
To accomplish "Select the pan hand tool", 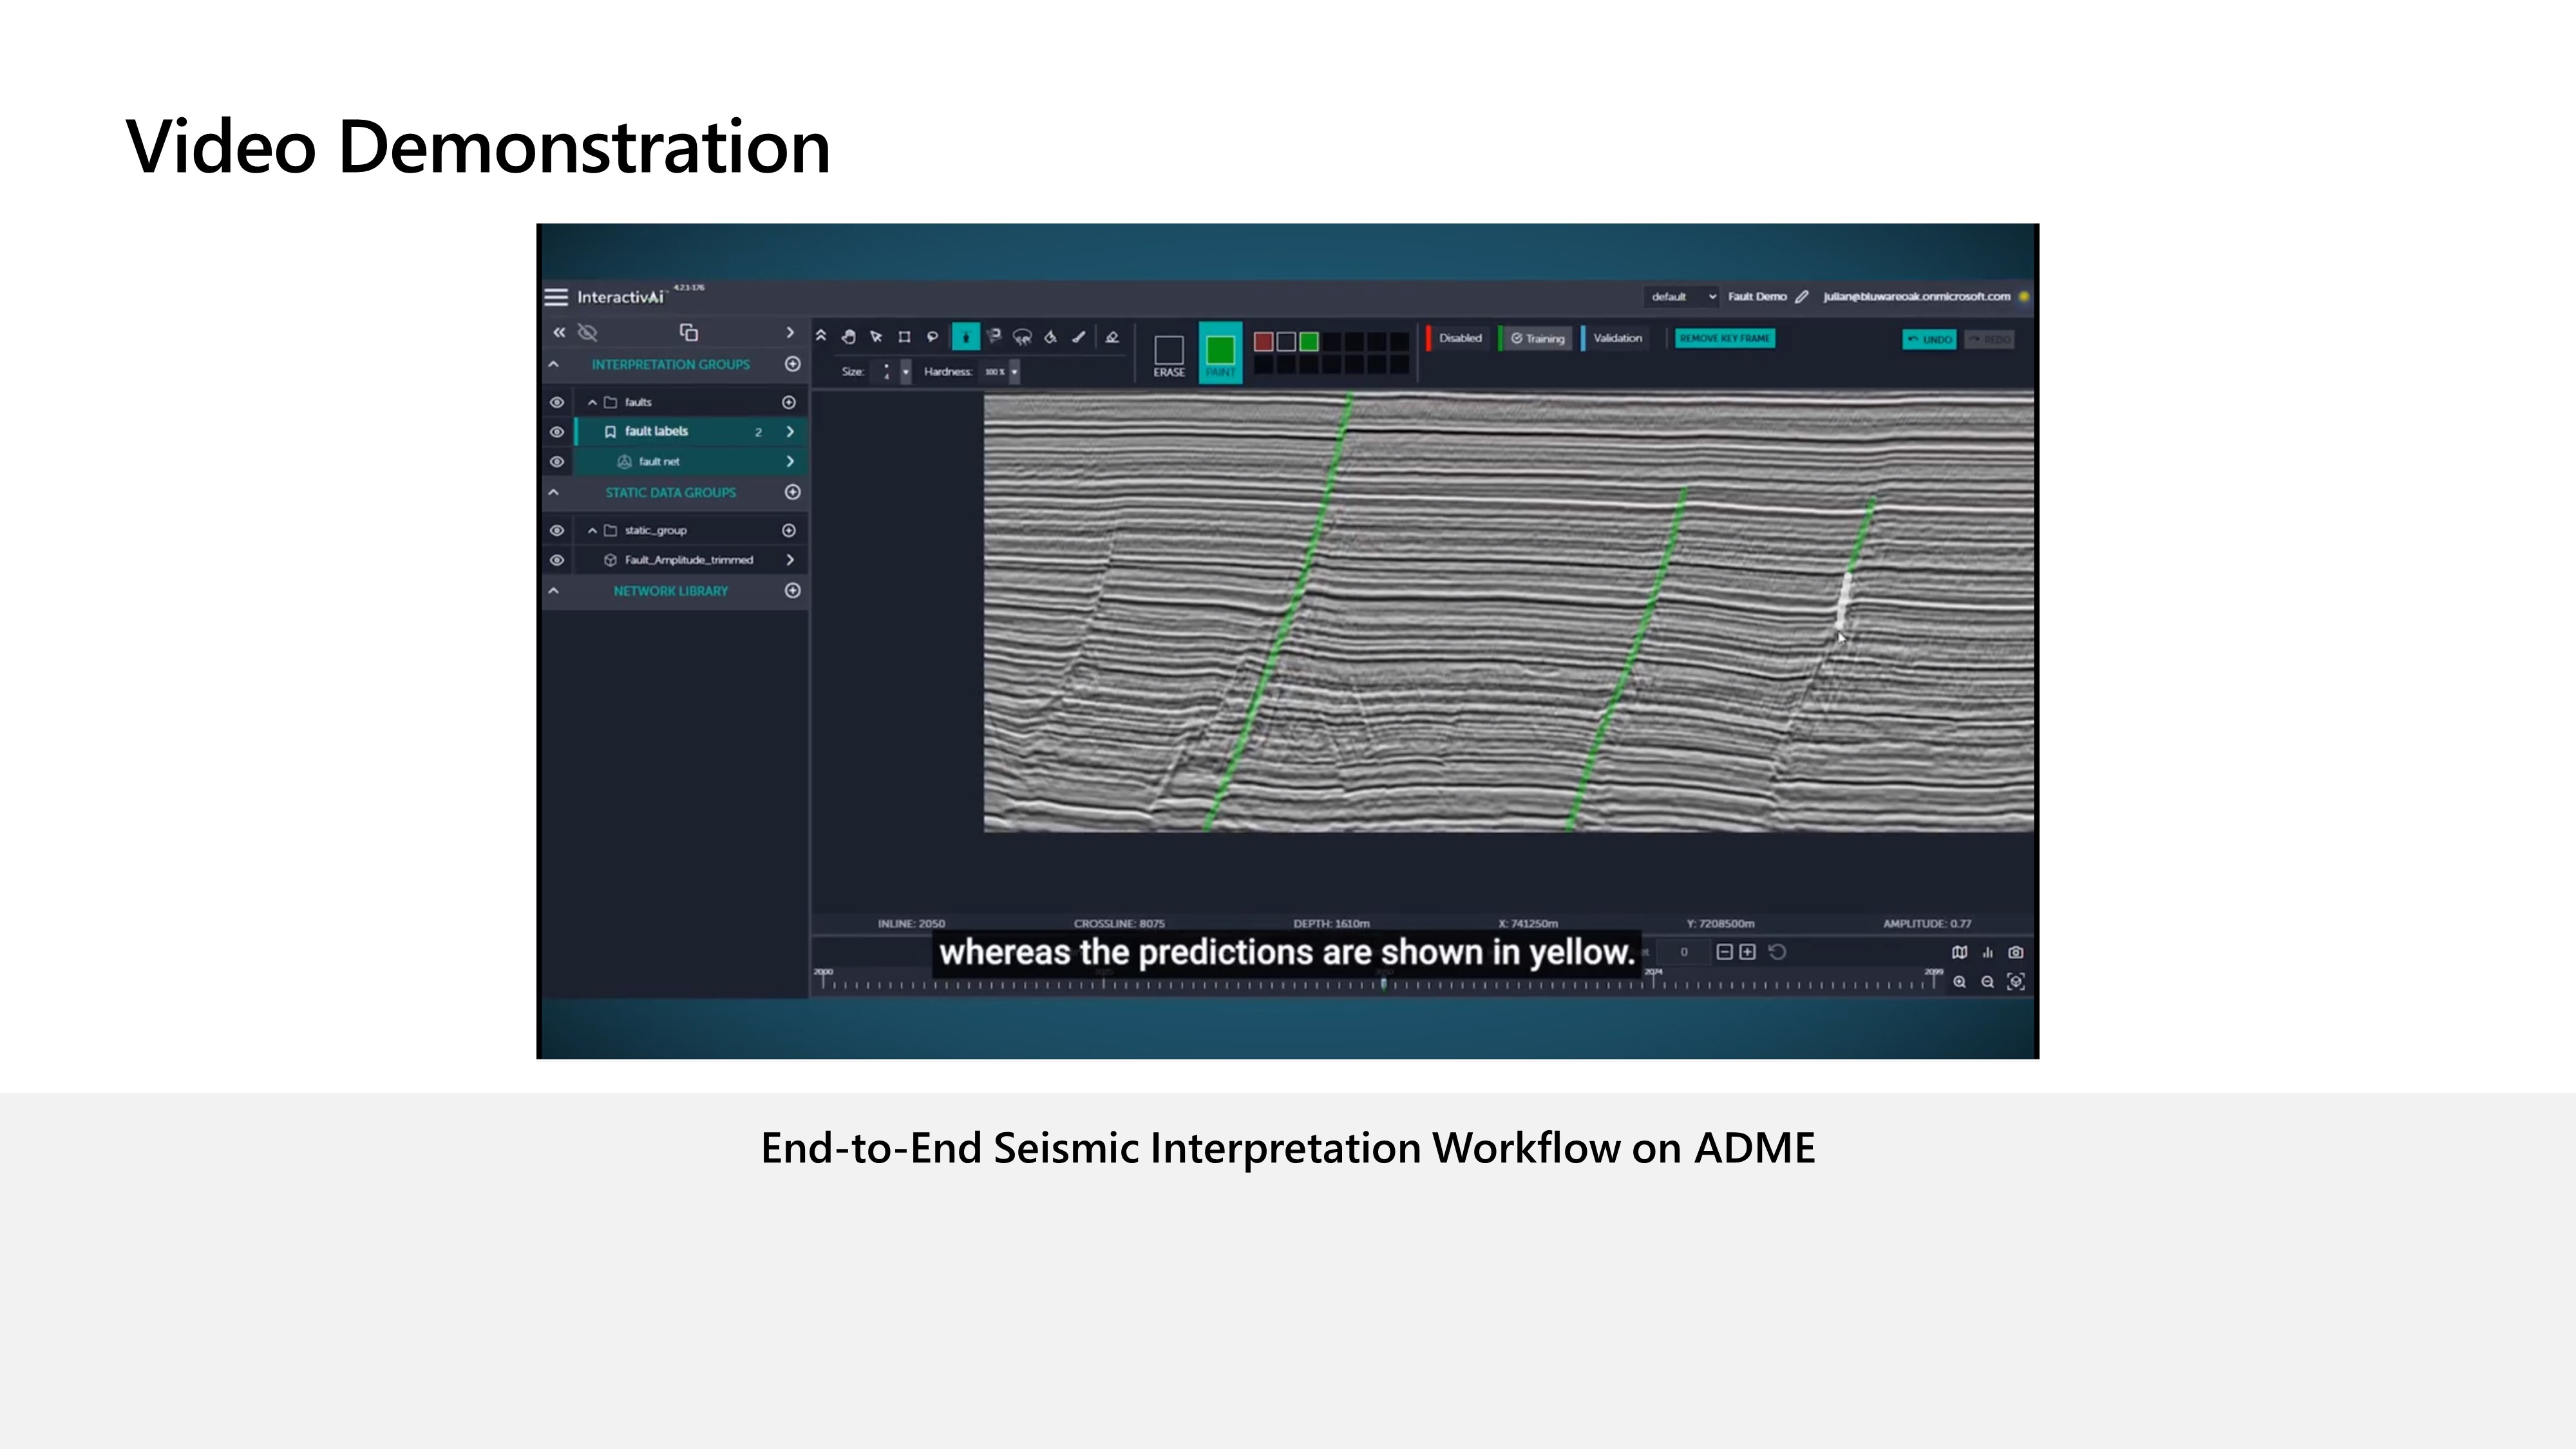I will 848,337.
